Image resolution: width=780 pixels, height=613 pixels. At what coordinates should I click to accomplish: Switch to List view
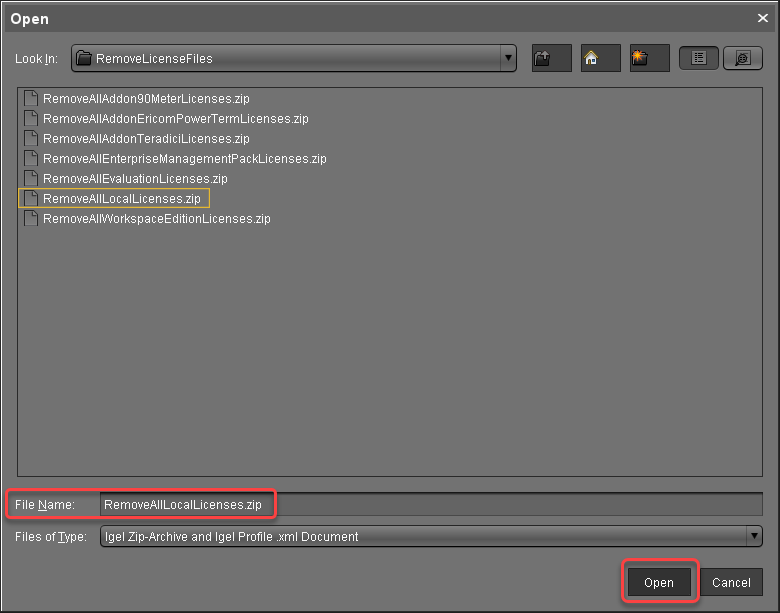[x=699, y=58]
